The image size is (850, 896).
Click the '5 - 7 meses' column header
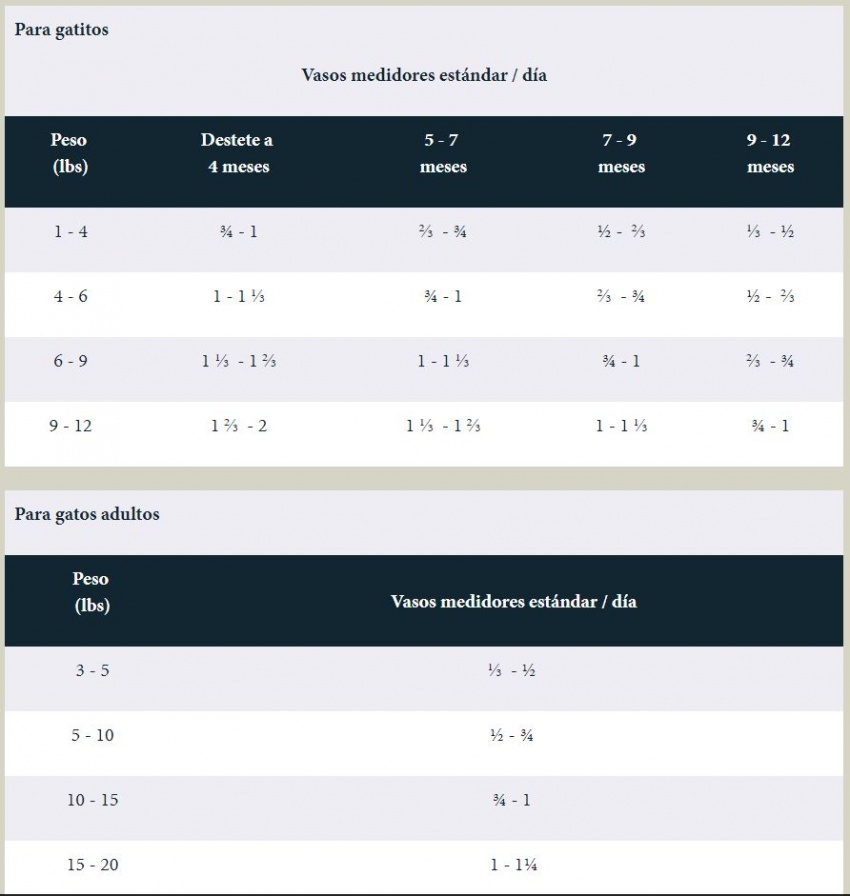pos(443,153)
